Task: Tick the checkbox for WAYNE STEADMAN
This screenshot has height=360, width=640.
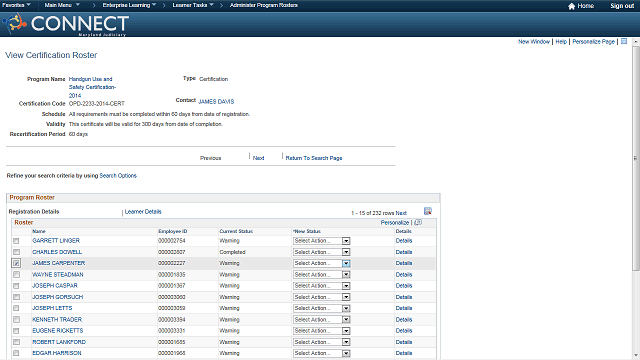Action: click(x=16, y=275)
